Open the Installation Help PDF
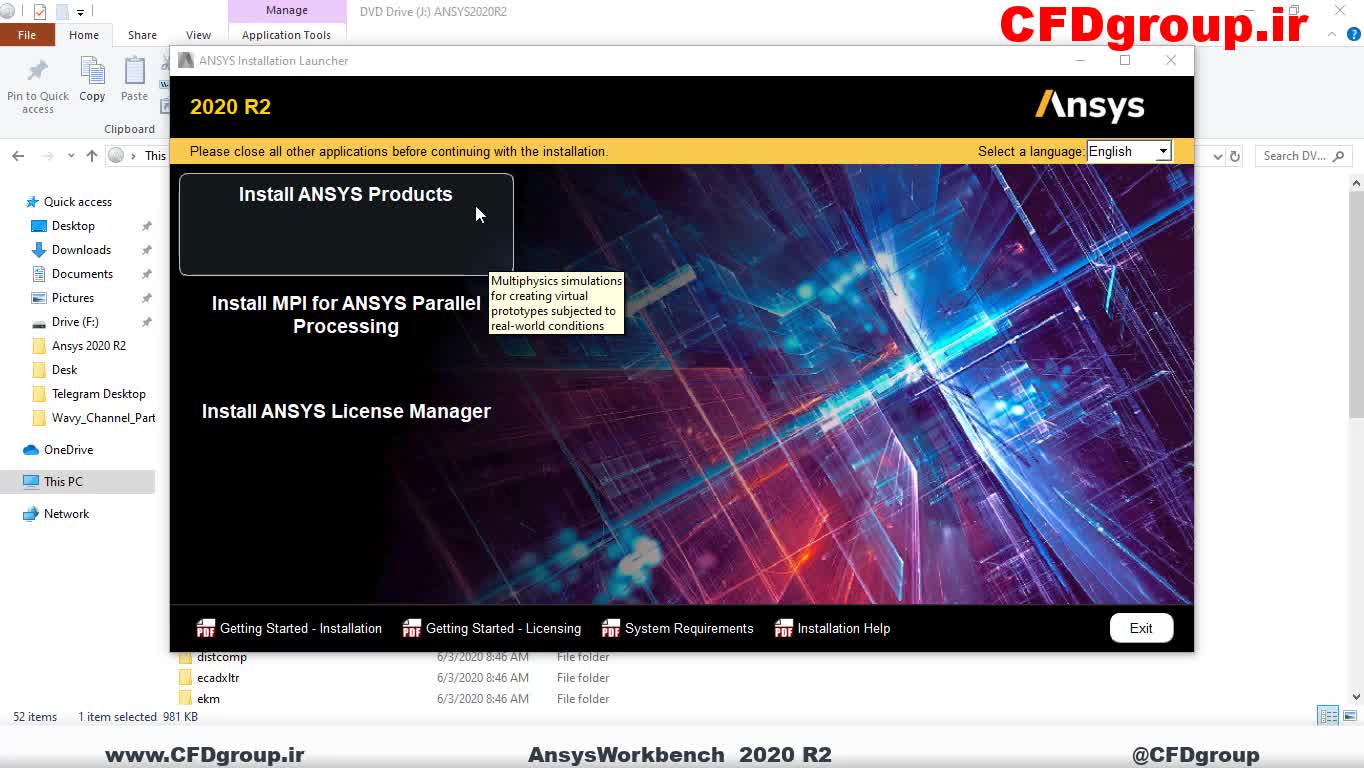1364x768 pixels. point(832,628)
